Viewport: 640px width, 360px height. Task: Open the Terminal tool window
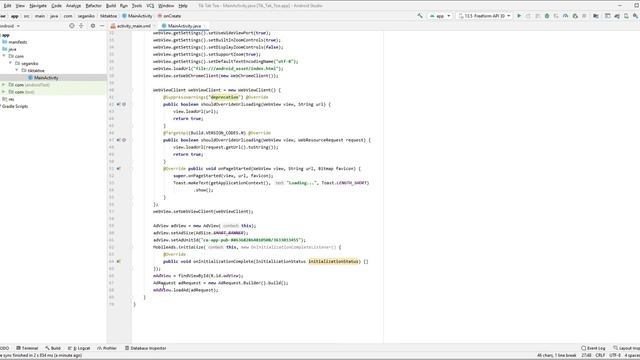coord(27,348)
